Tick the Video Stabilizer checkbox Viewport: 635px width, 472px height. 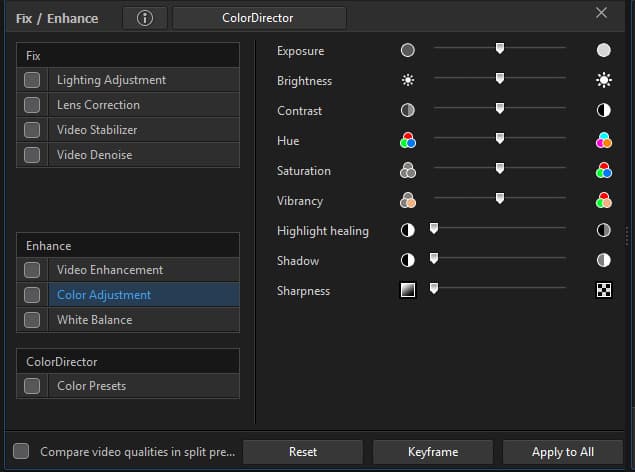pos(32,130)
